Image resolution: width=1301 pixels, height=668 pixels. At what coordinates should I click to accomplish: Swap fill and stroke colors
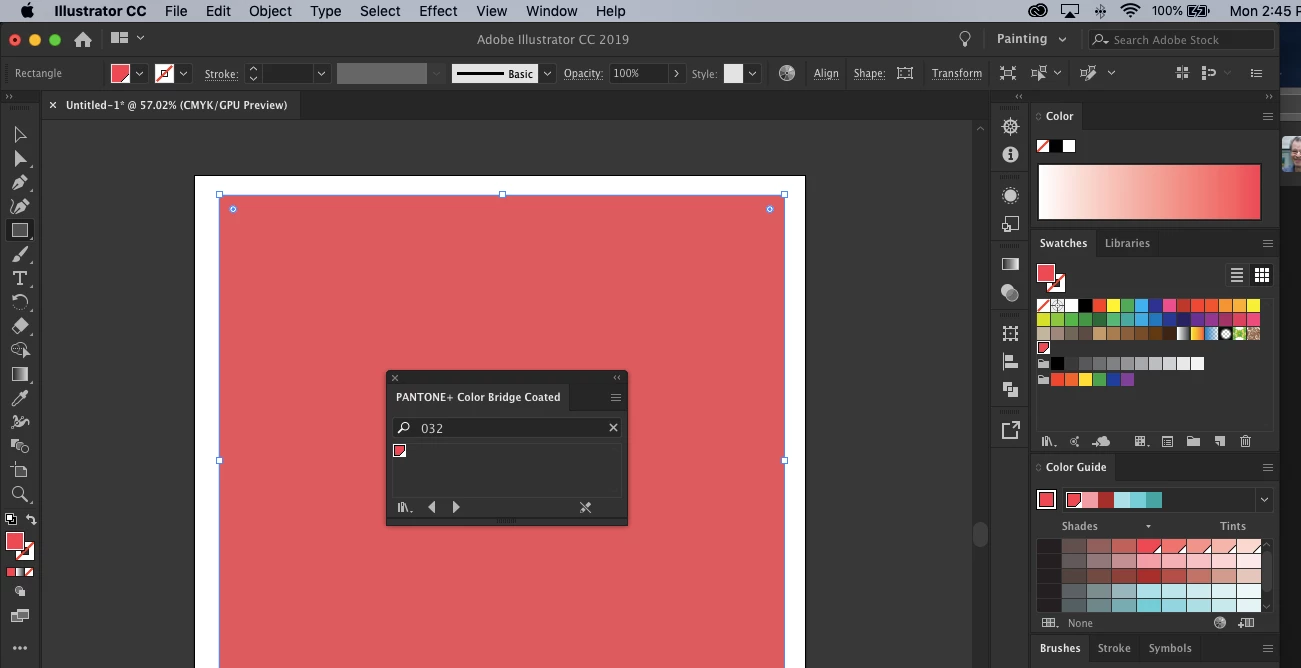31,519
